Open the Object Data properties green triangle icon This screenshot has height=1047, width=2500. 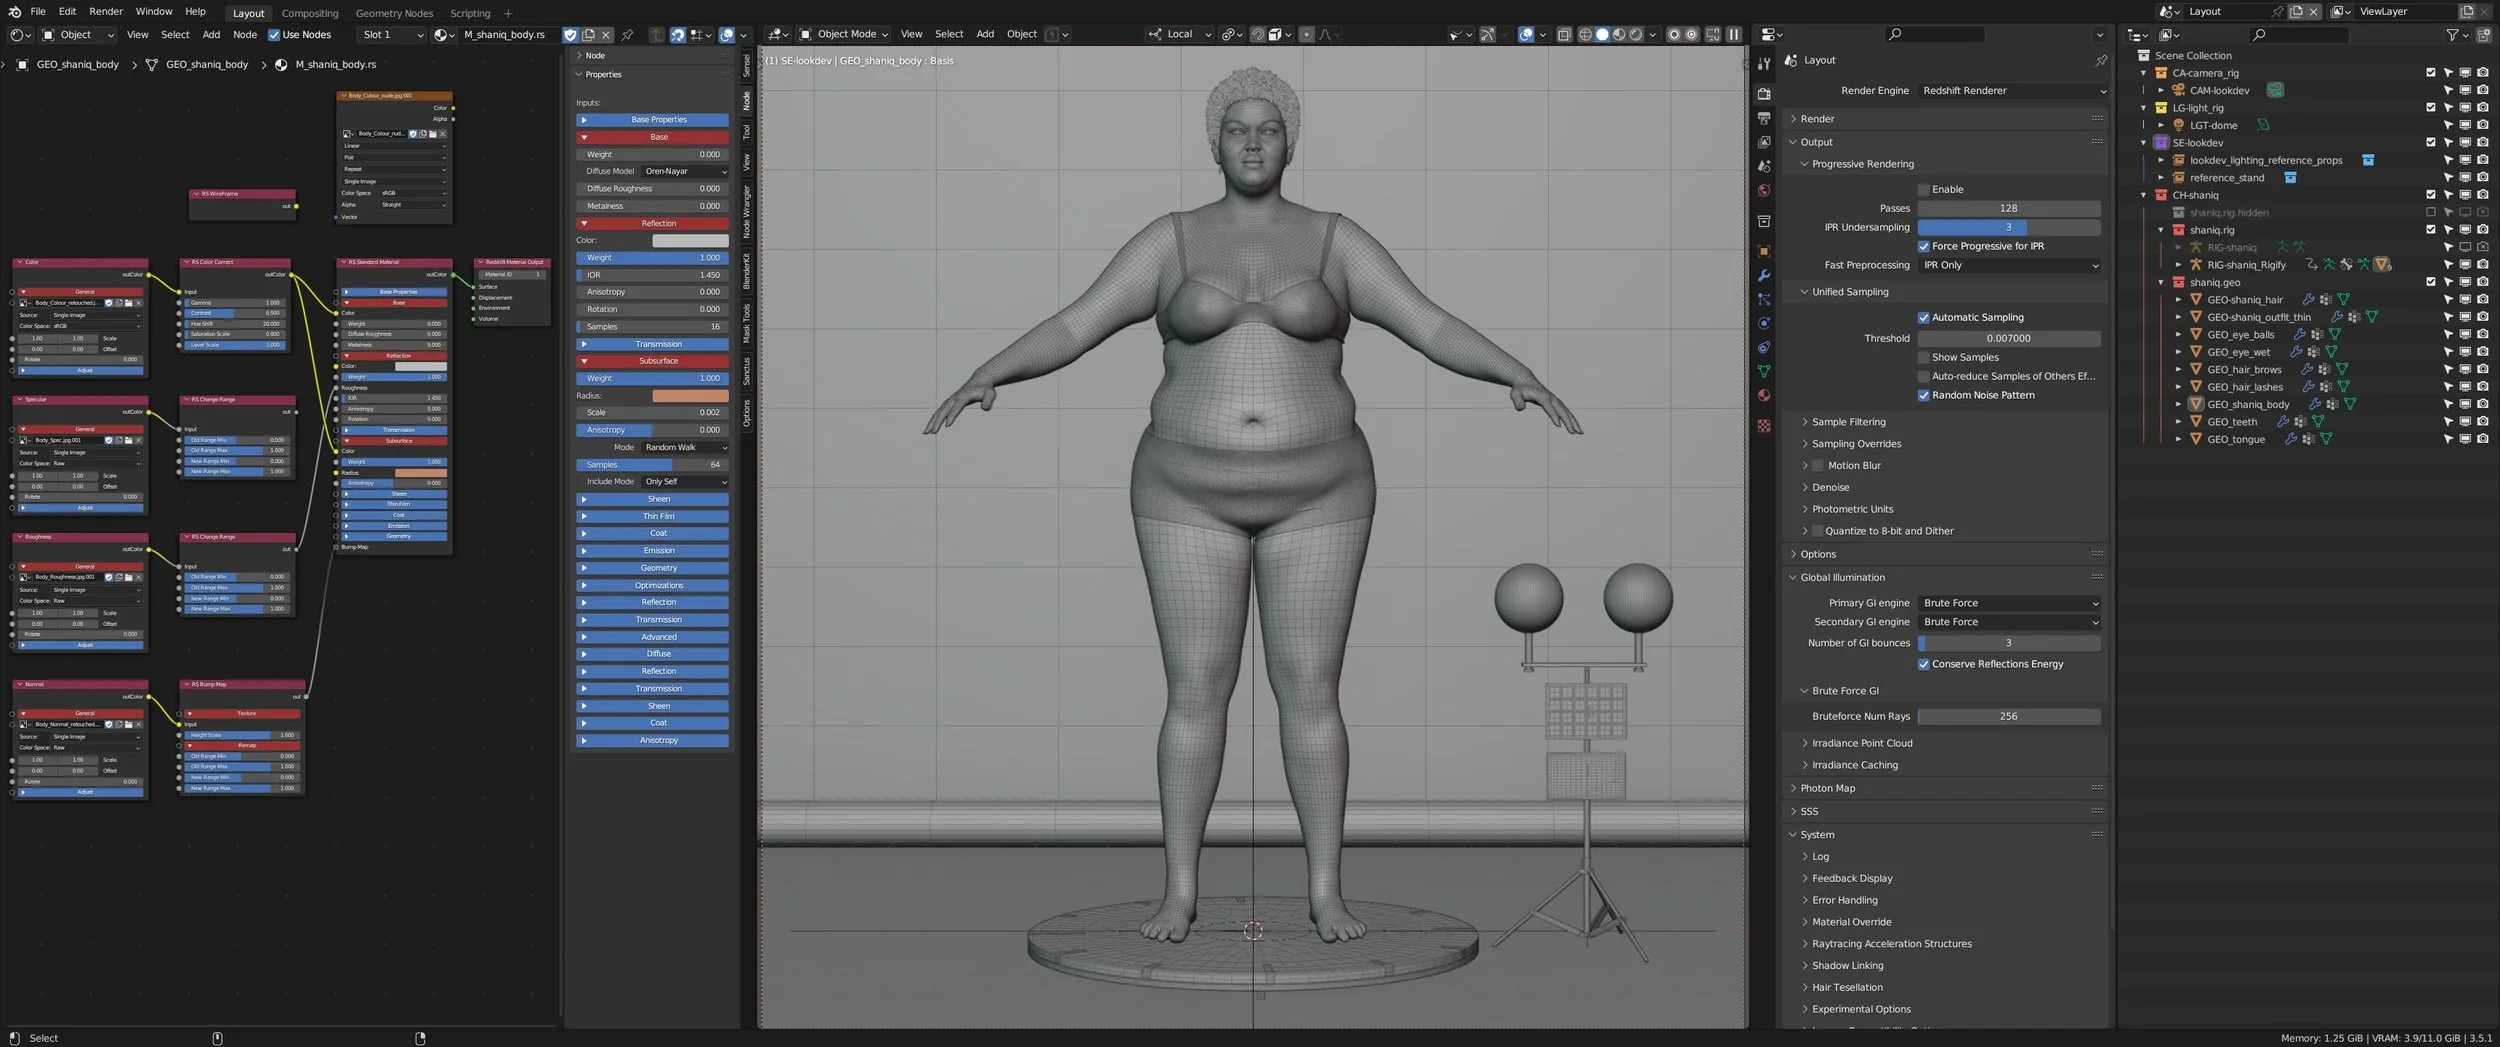[1764, 371]
